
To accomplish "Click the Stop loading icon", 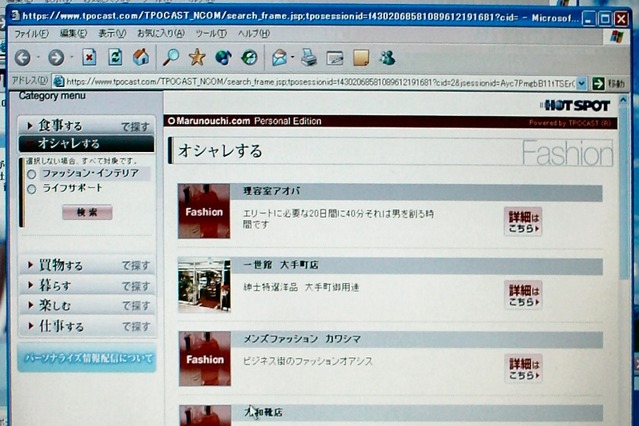I will coord(89,57).
